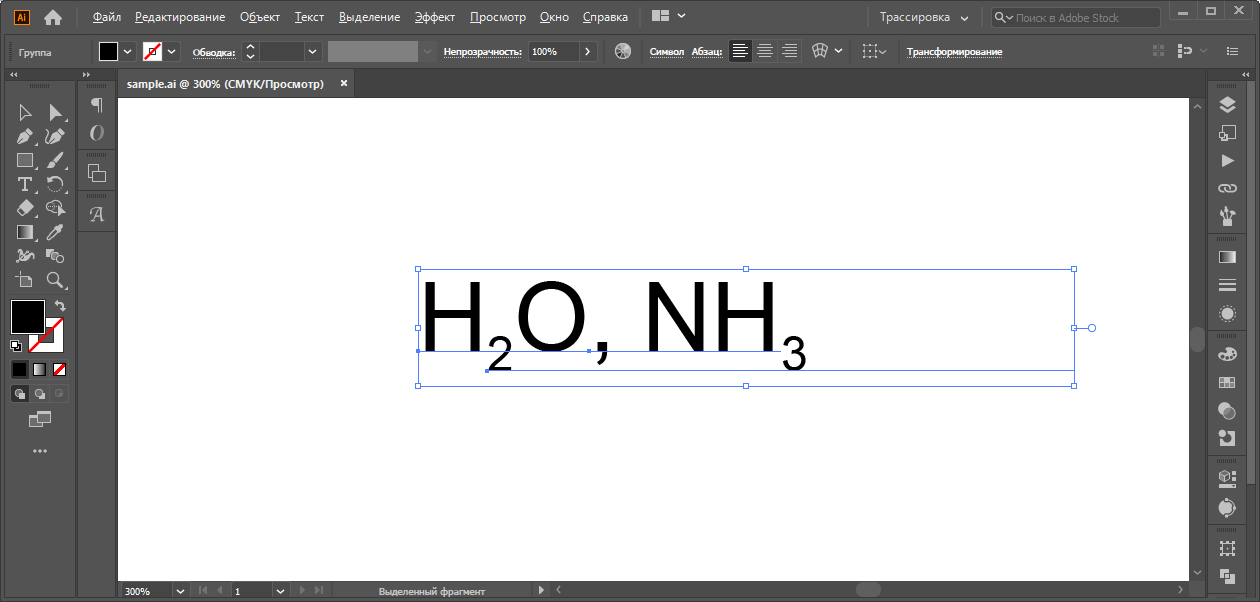Select the Type tool
This screenshot has width=1260, height=602.
click(x=25, y=184)
